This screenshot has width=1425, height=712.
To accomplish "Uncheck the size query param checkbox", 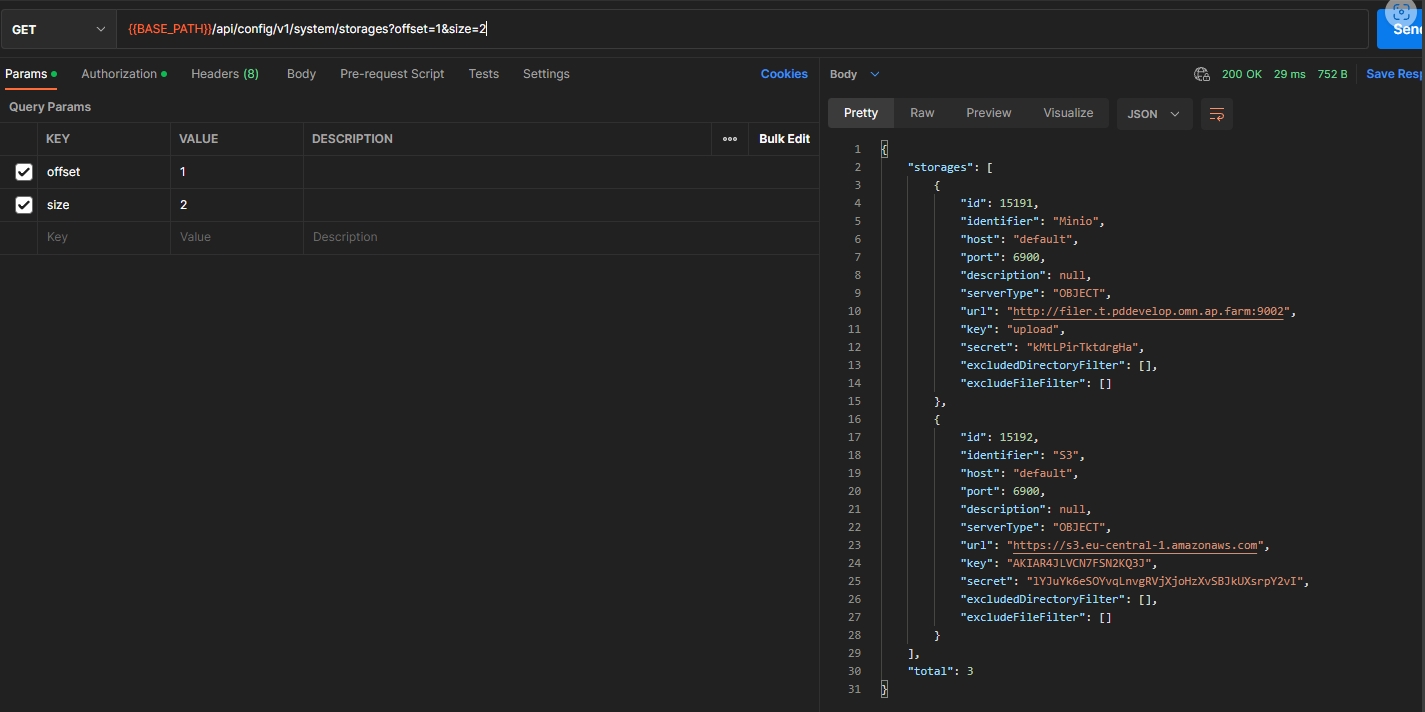I will (x=24, y=205).
